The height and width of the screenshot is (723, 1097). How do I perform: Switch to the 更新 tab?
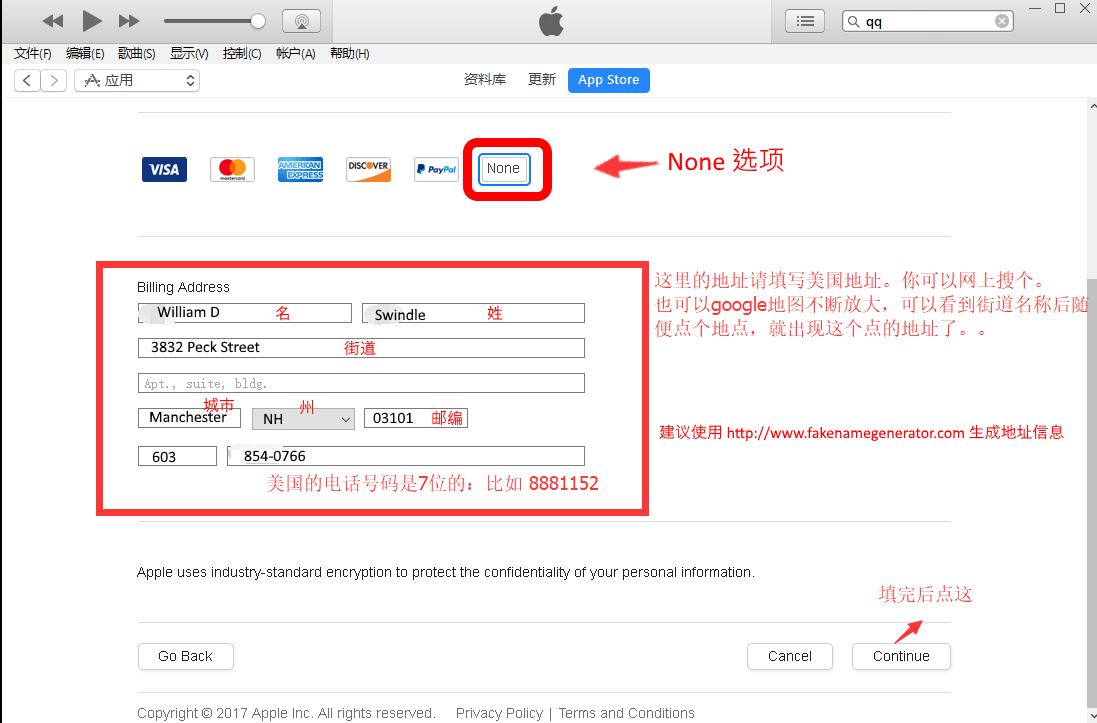click(542, 80)
